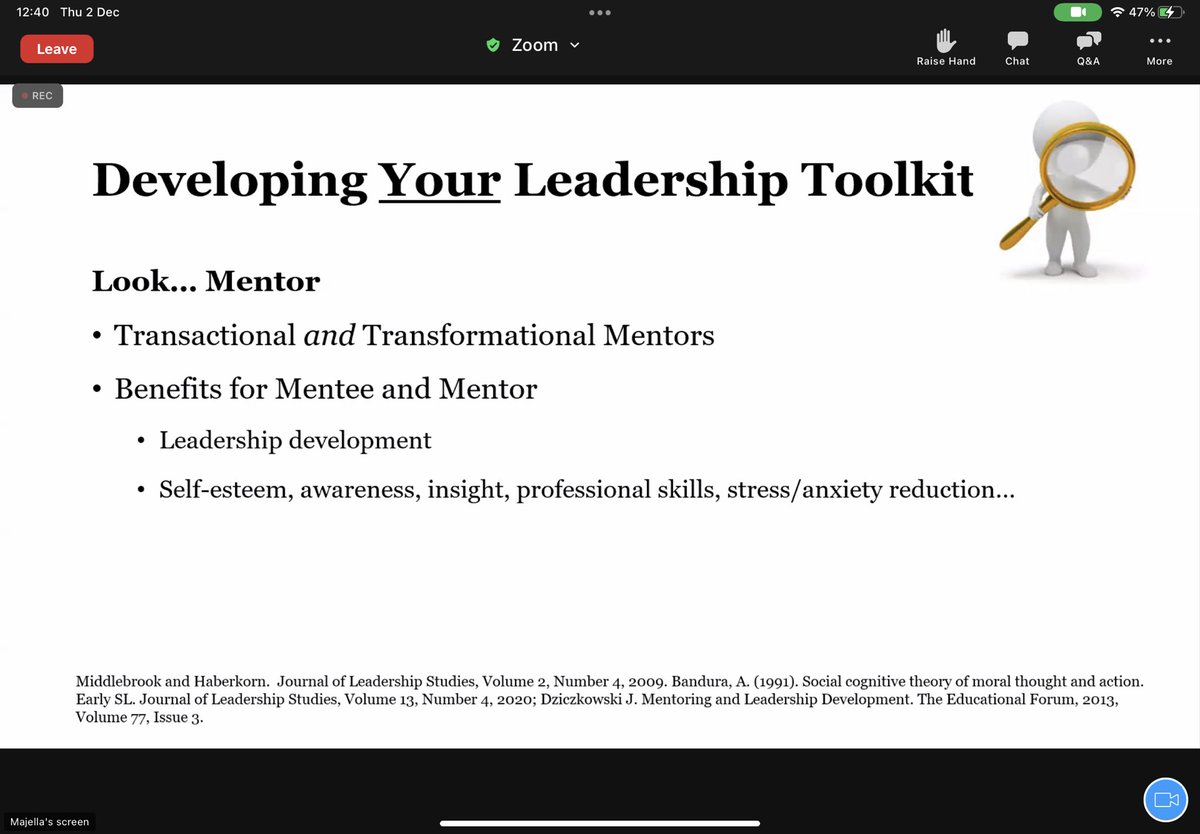Open the Q&A panel
Screen dimensions: 1200x834
click(1088, 48)
